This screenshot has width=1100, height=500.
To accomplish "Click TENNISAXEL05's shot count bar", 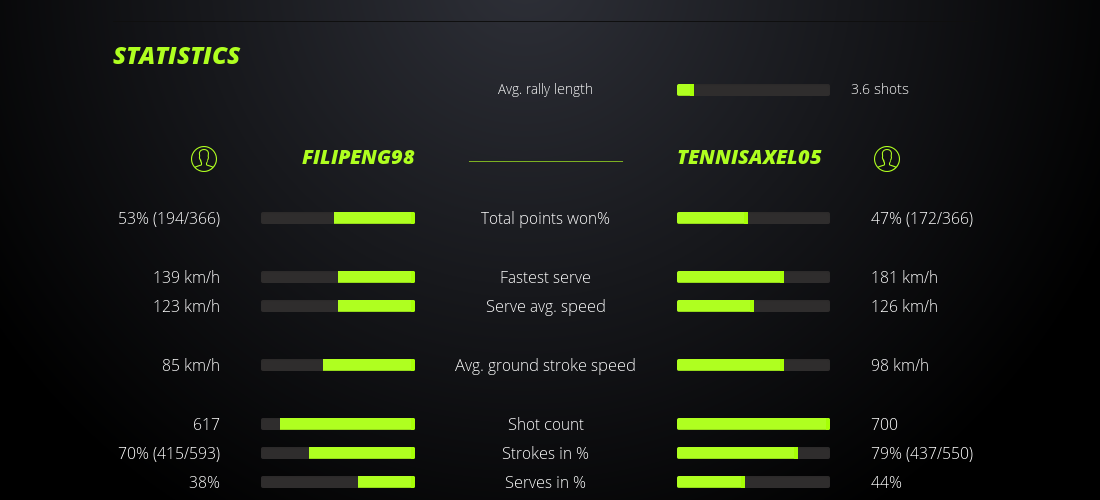I will click(x=753, y=424).
